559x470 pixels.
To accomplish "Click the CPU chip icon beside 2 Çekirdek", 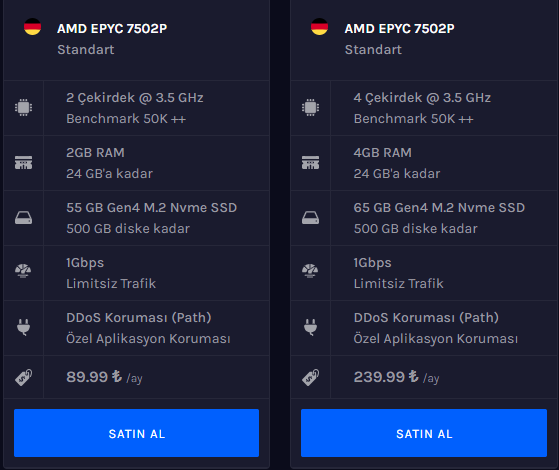I will click(x=24, y=107).
